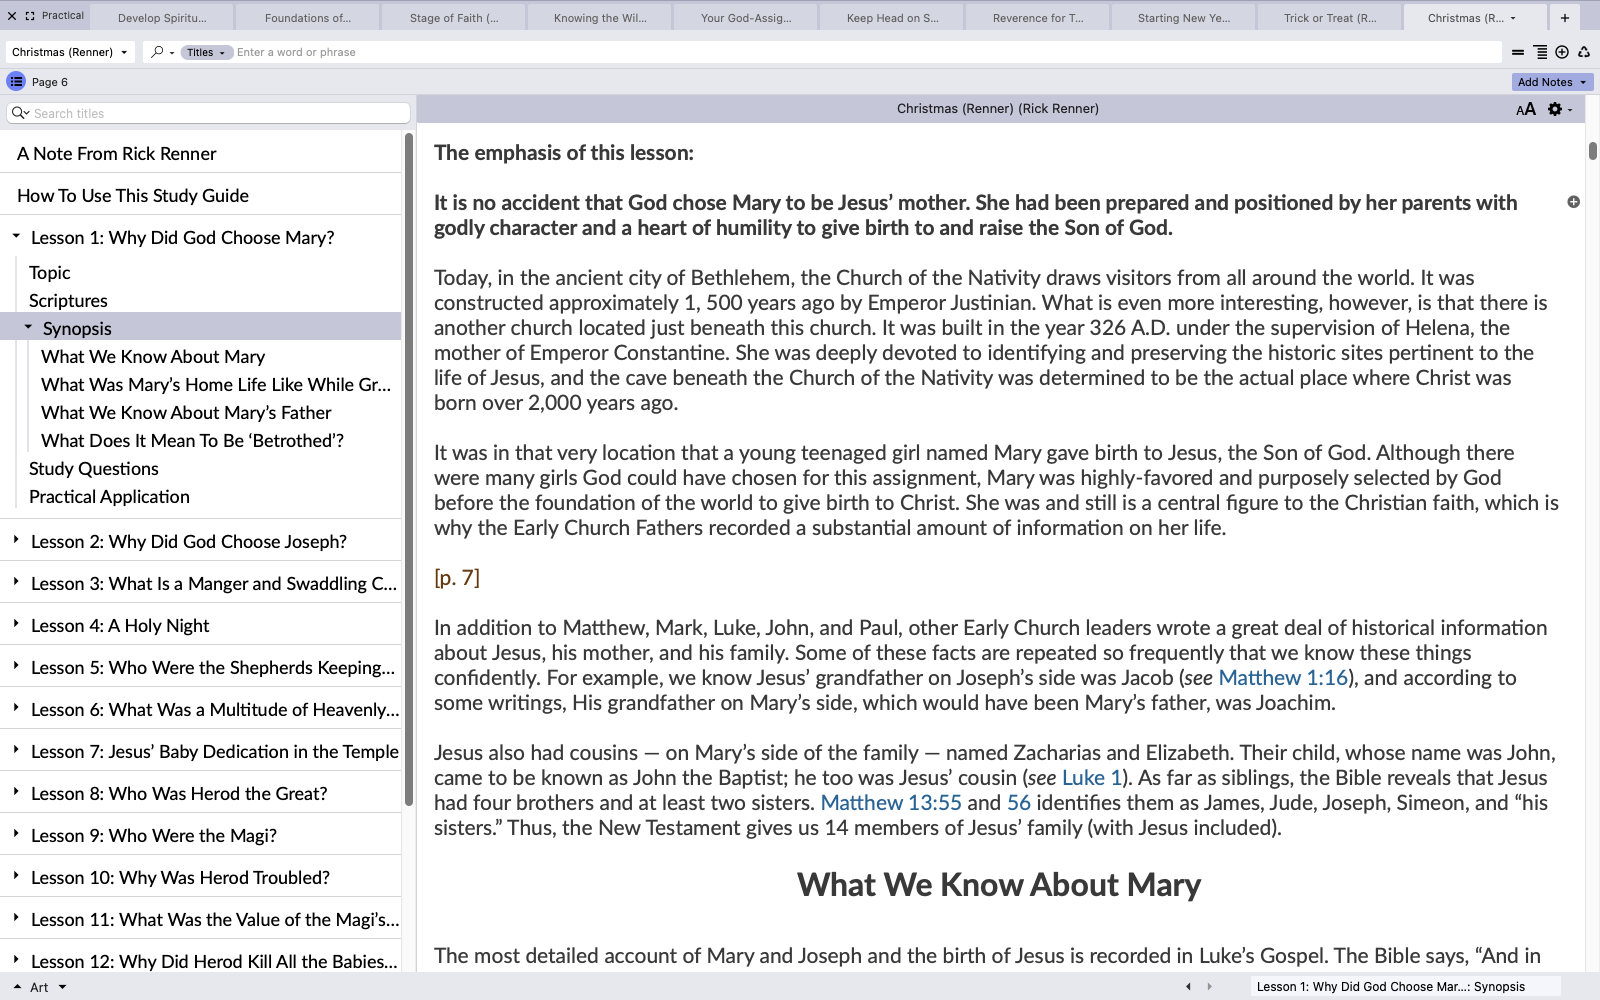Collapse the Synopsis tree section
1600x1000 pixels.
pyautogui.click(x=28, y=328)
